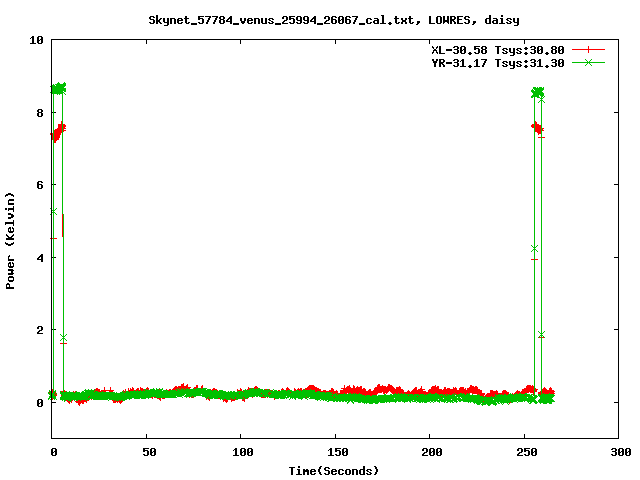640x480 pixels.
Task: Click the y-axis tick label 4
Action: tap(40, 258)
